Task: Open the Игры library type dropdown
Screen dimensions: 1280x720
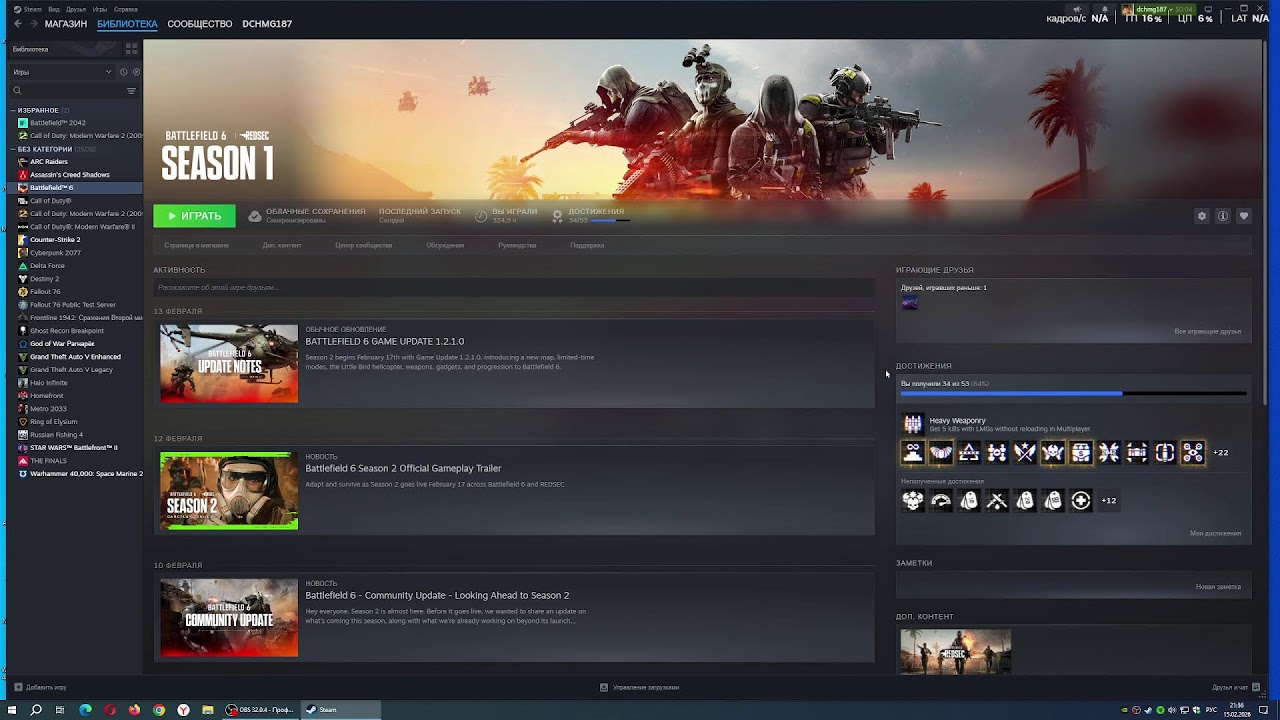Action: [x=62, y=72]
